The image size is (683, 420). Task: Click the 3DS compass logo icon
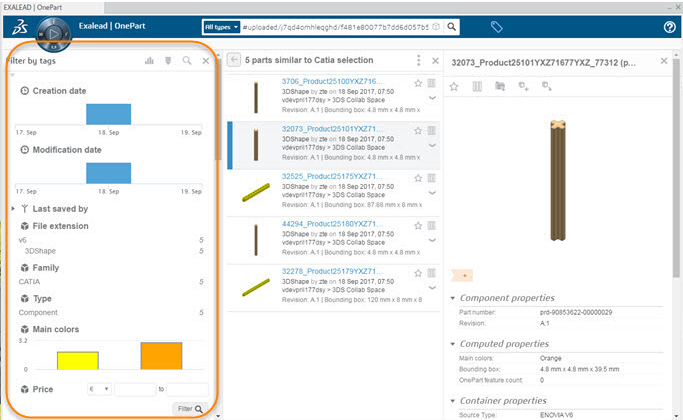coord(54,34)
